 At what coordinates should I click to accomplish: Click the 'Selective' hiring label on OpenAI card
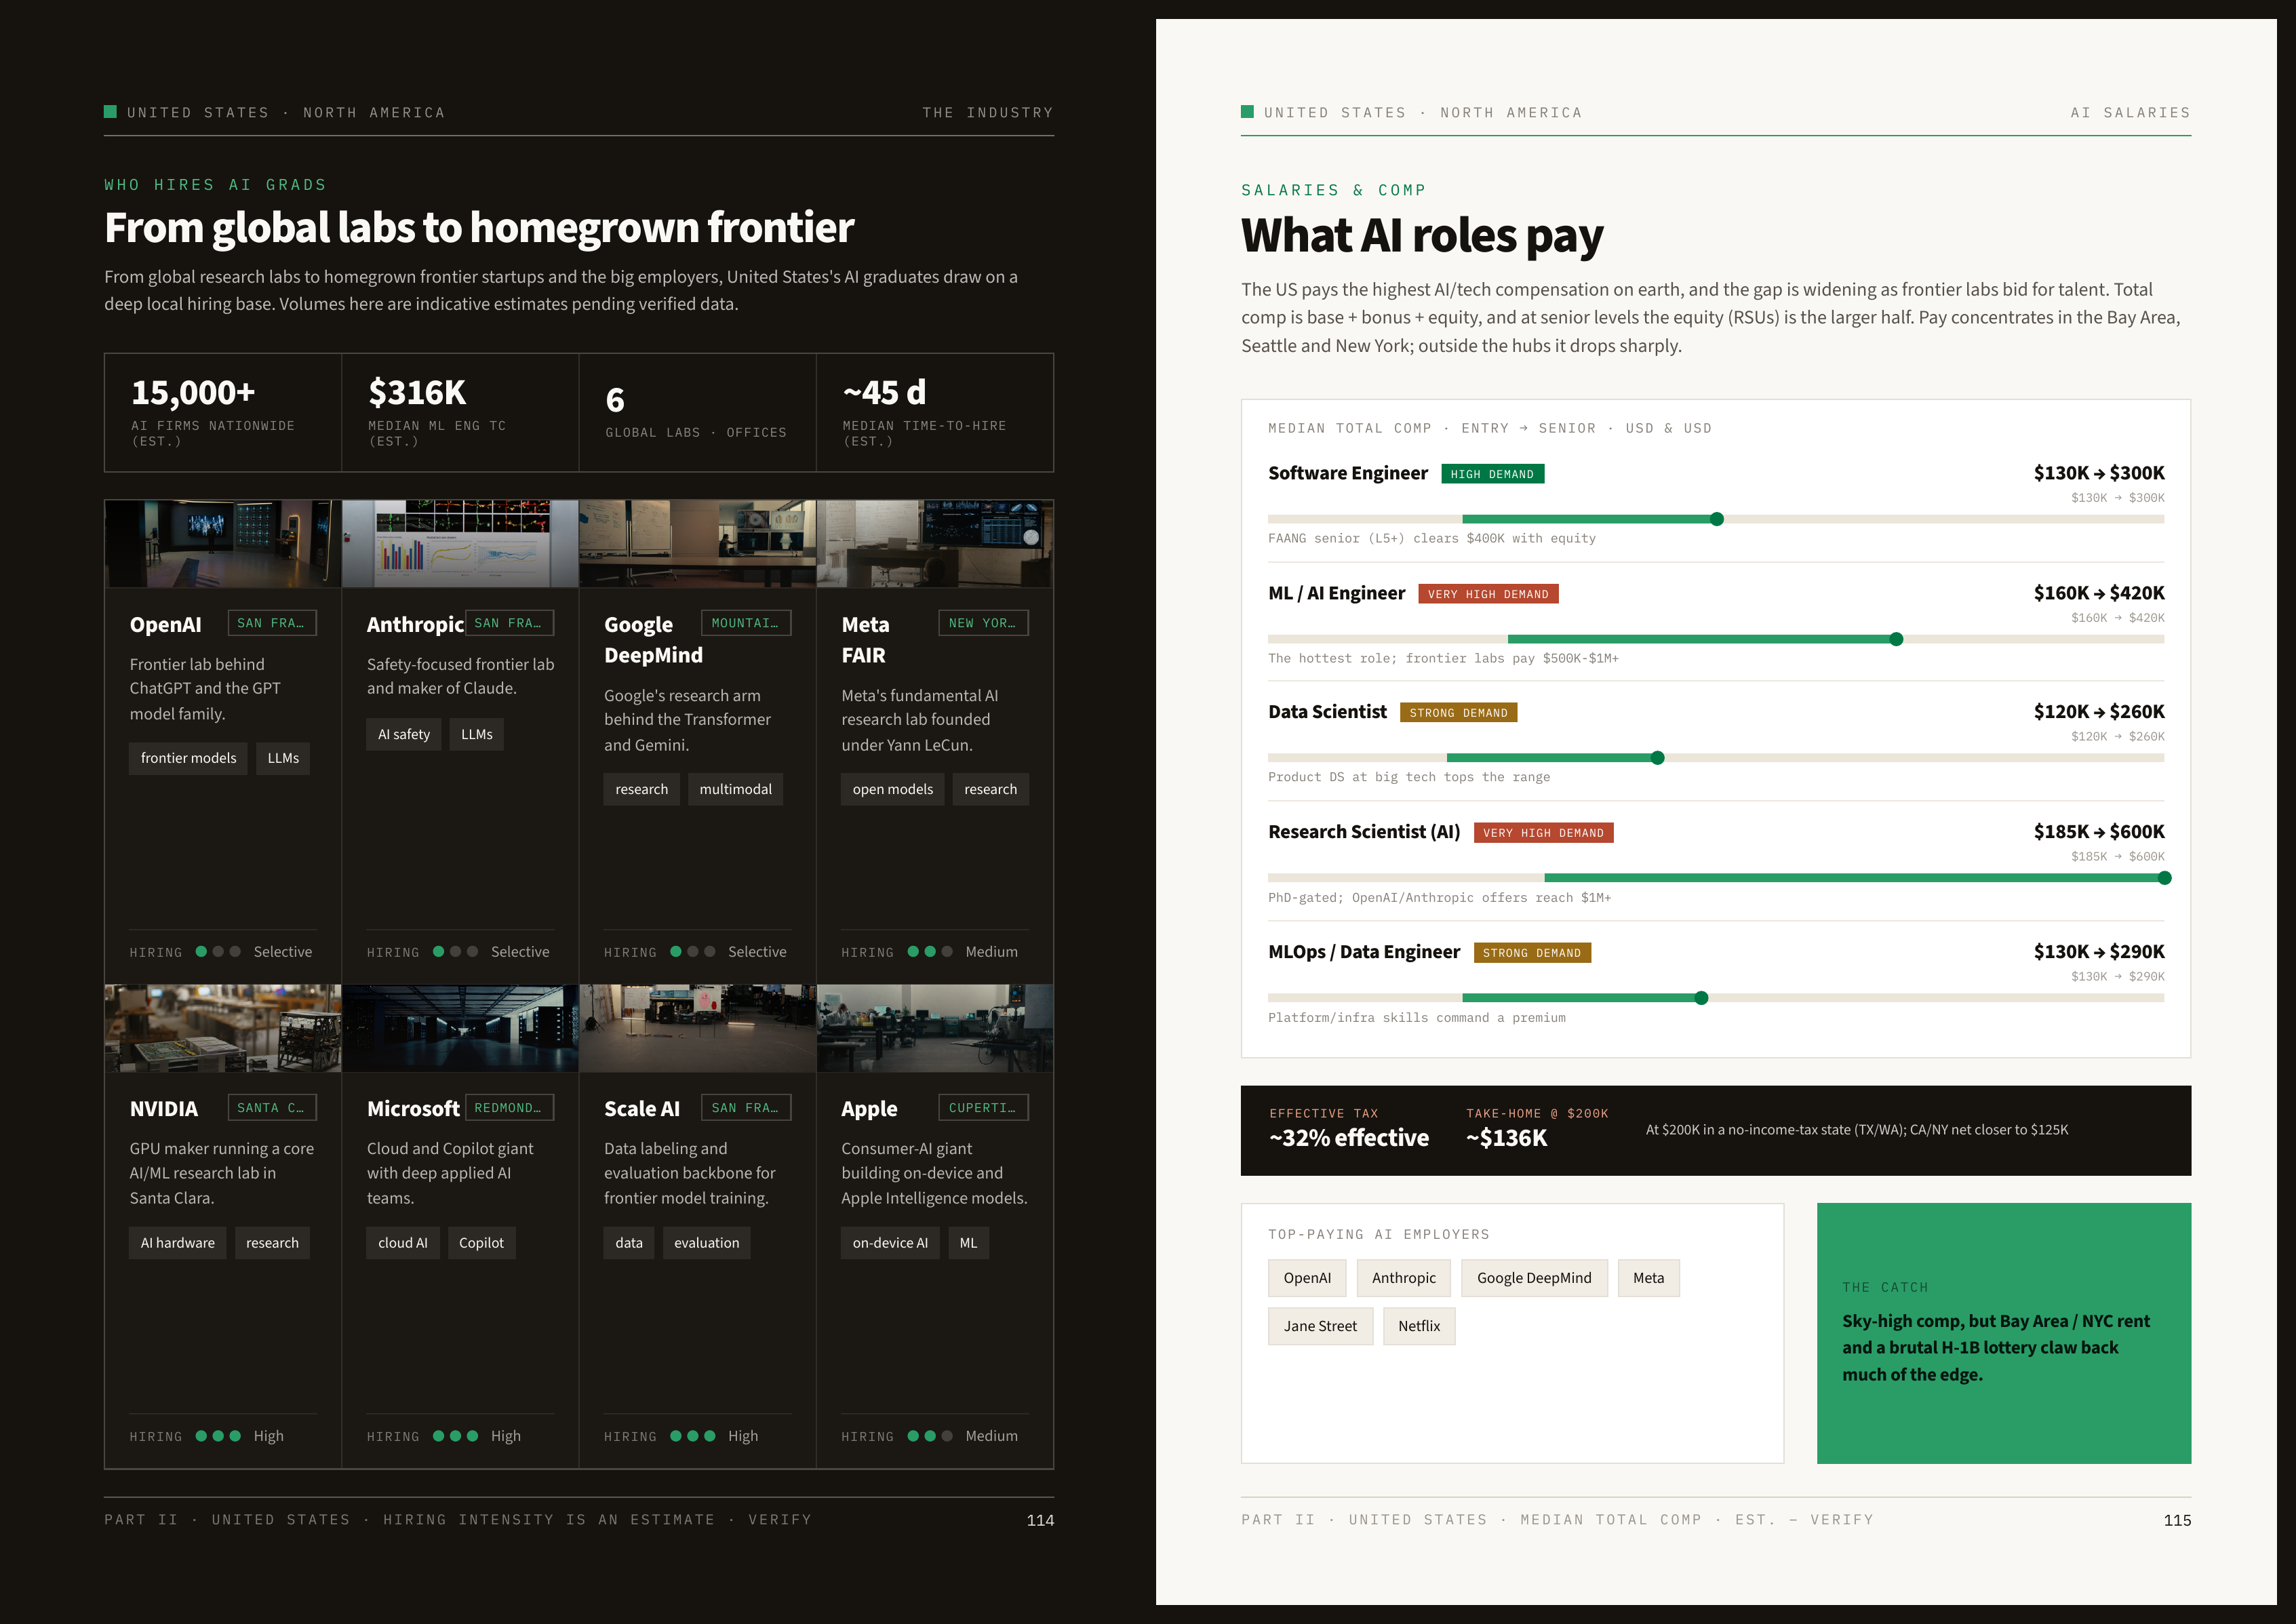pos(283,952)
